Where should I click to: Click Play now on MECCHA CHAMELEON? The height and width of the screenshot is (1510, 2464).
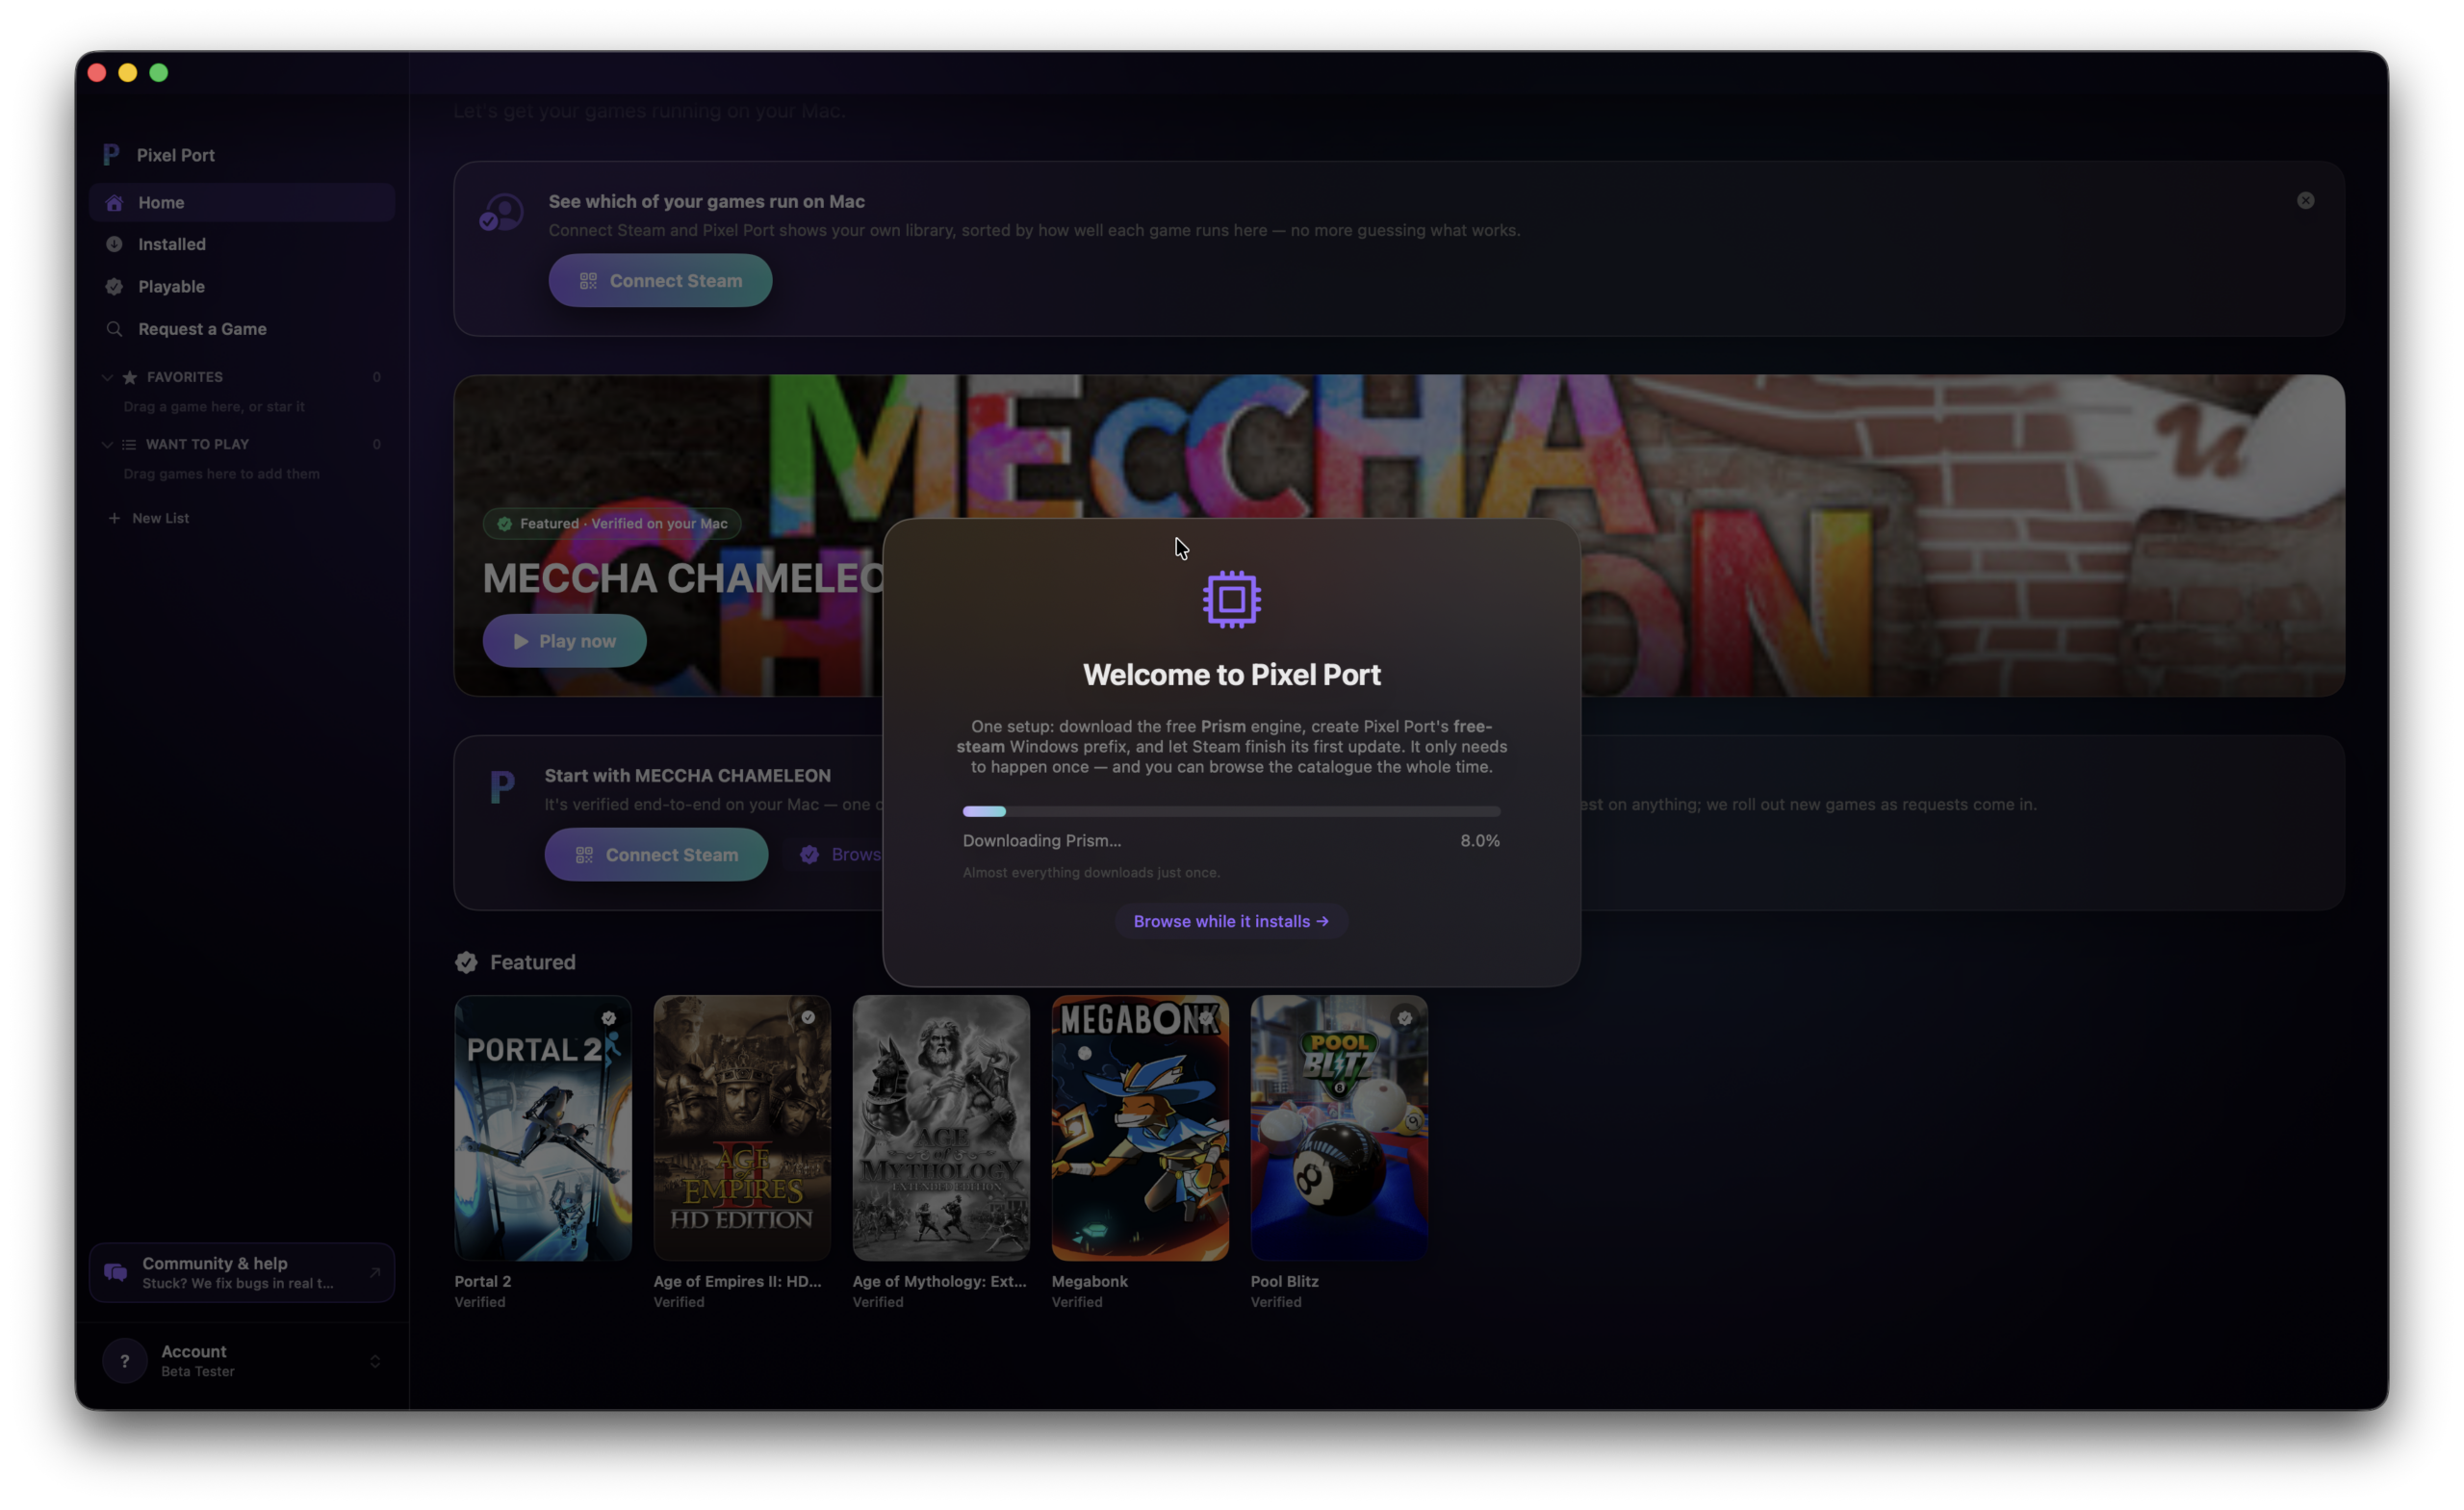pos(564,640)
